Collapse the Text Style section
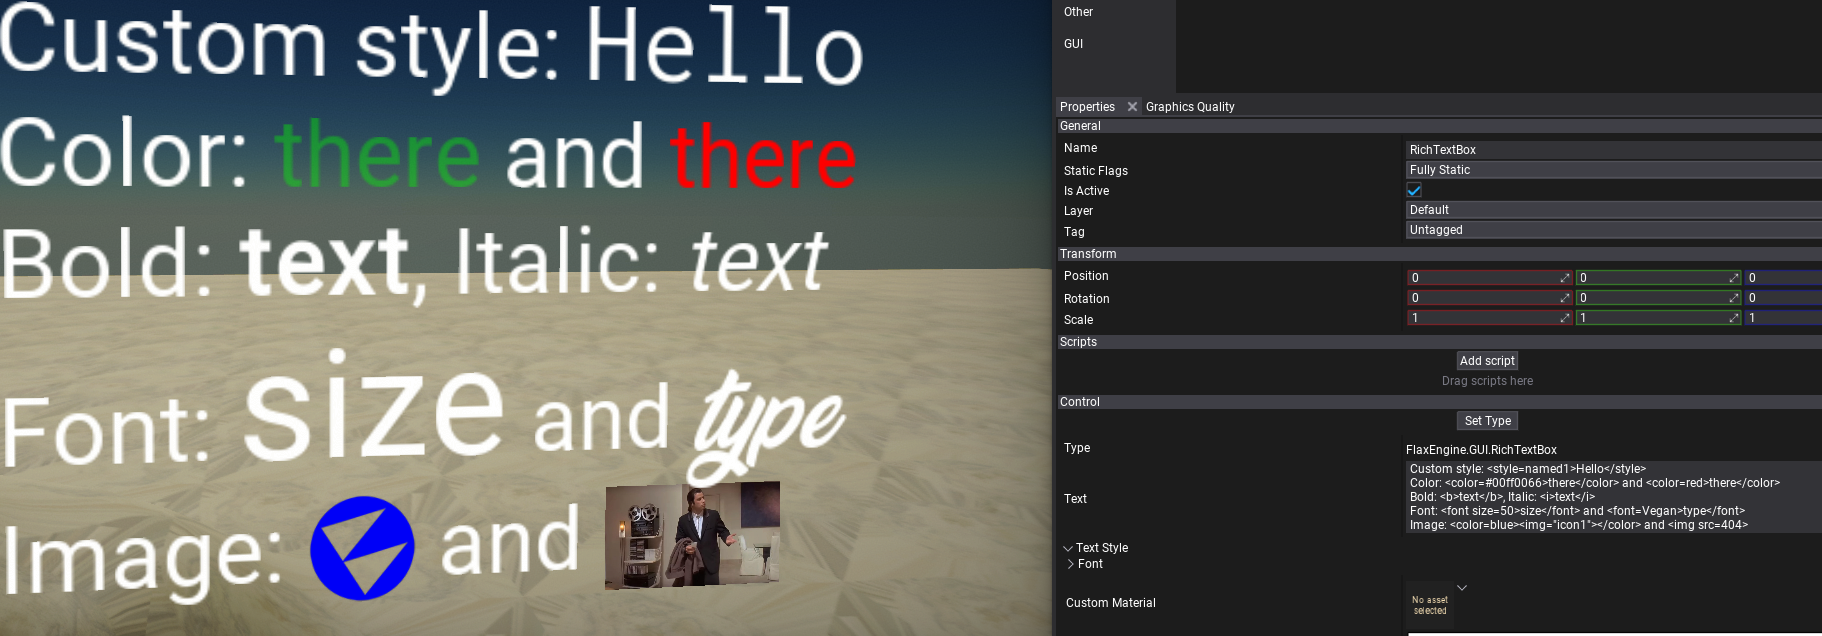The width and height of the screenshot is (1822, 636). coord(1068,548)
